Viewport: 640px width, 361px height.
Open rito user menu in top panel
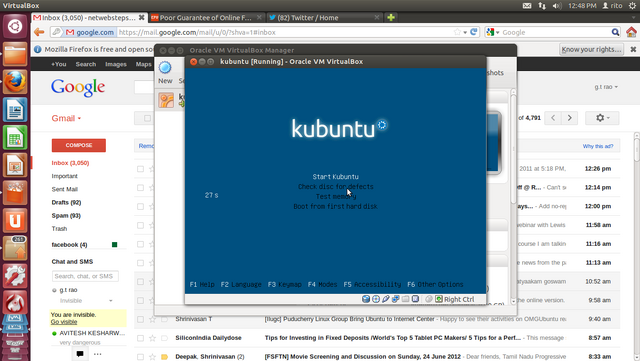(612, 5)
